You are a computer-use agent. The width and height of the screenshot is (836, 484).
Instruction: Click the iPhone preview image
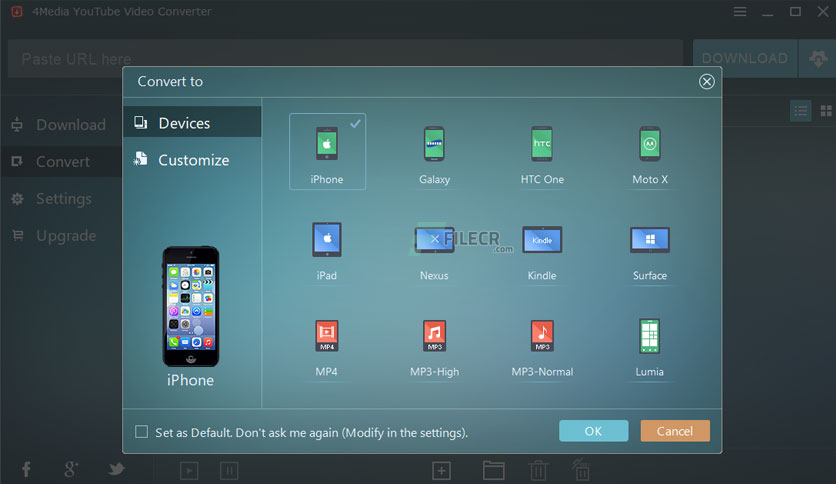coord(191,306)
